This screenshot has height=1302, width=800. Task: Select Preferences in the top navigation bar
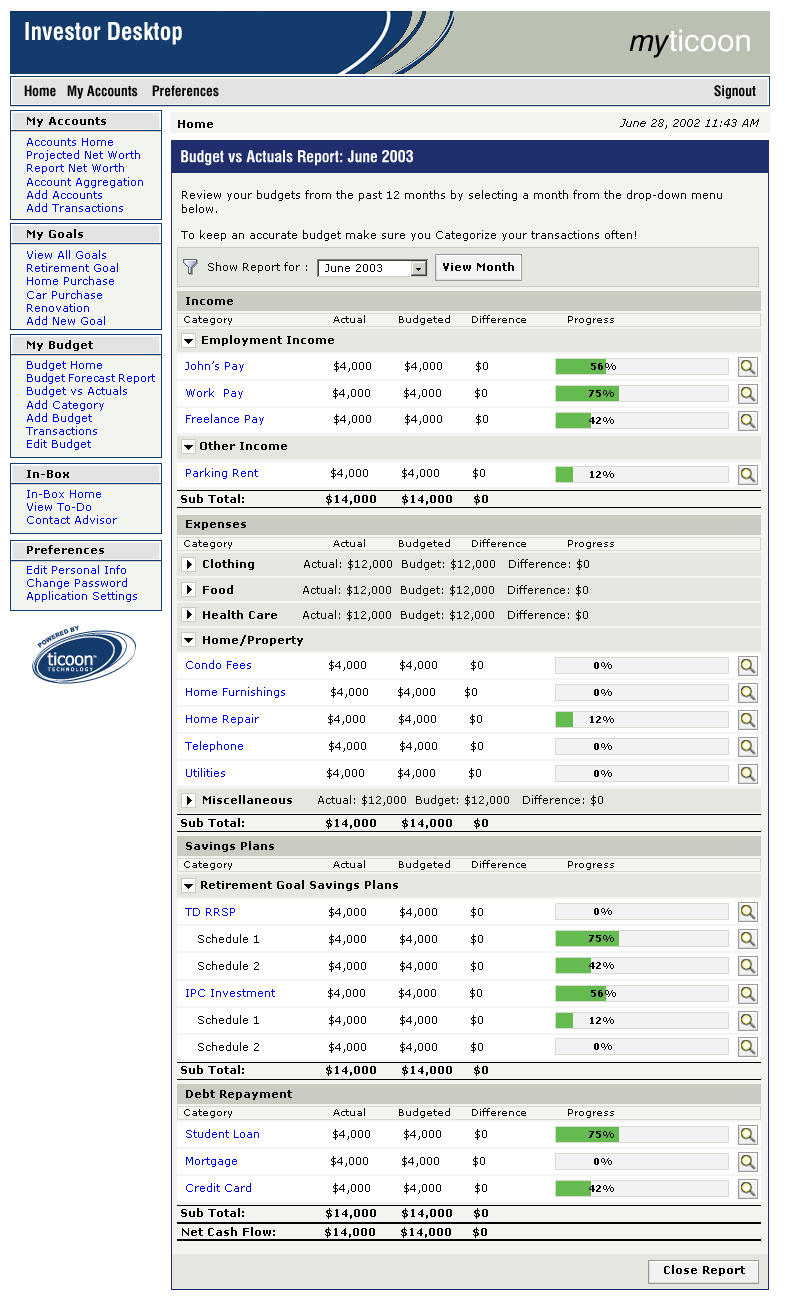point(185,91)
